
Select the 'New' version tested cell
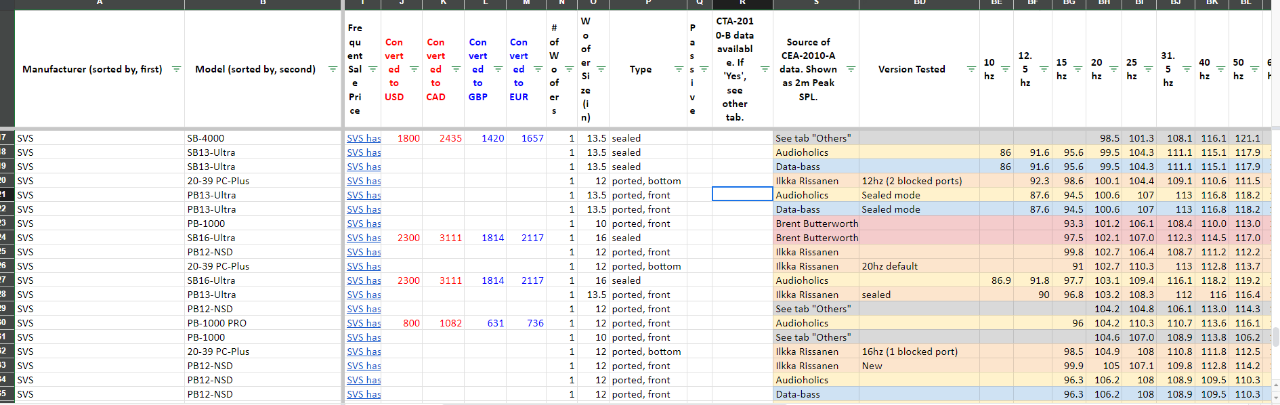pyautogui.click(x=919, y=366)
